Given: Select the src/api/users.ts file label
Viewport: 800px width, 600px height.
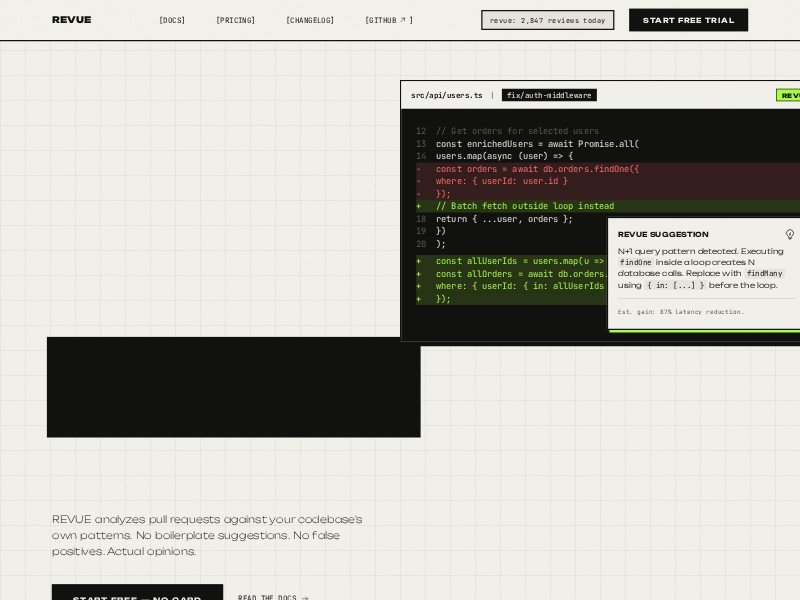Looking at the screenshot, I should point(446,95).
